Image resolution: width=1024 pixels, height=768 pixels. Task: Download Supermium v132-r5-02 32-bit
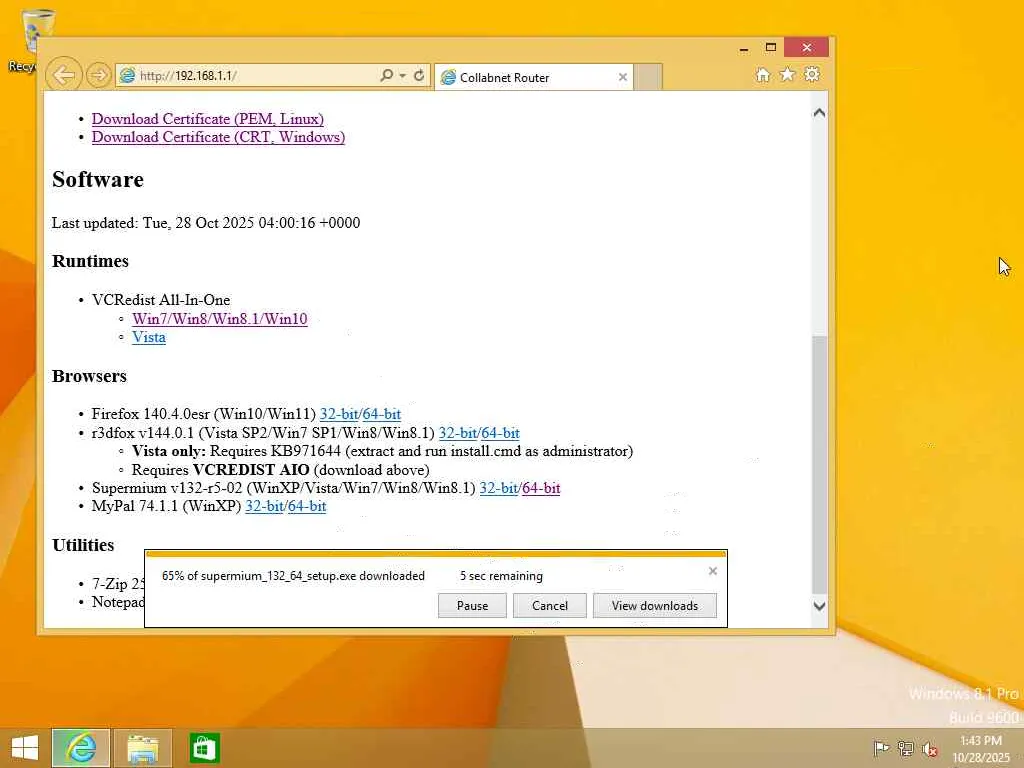click(x=498, y=488)
